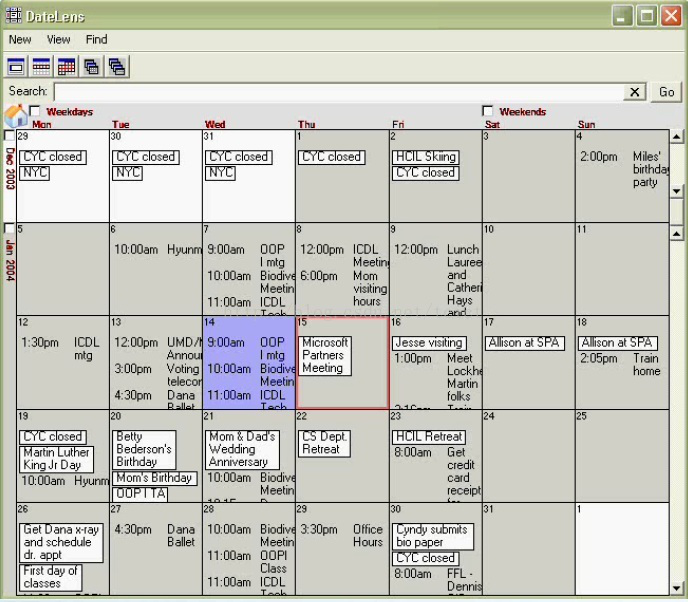Open the View menu
This screenshot has width=688, height=602.
(59, 40)
